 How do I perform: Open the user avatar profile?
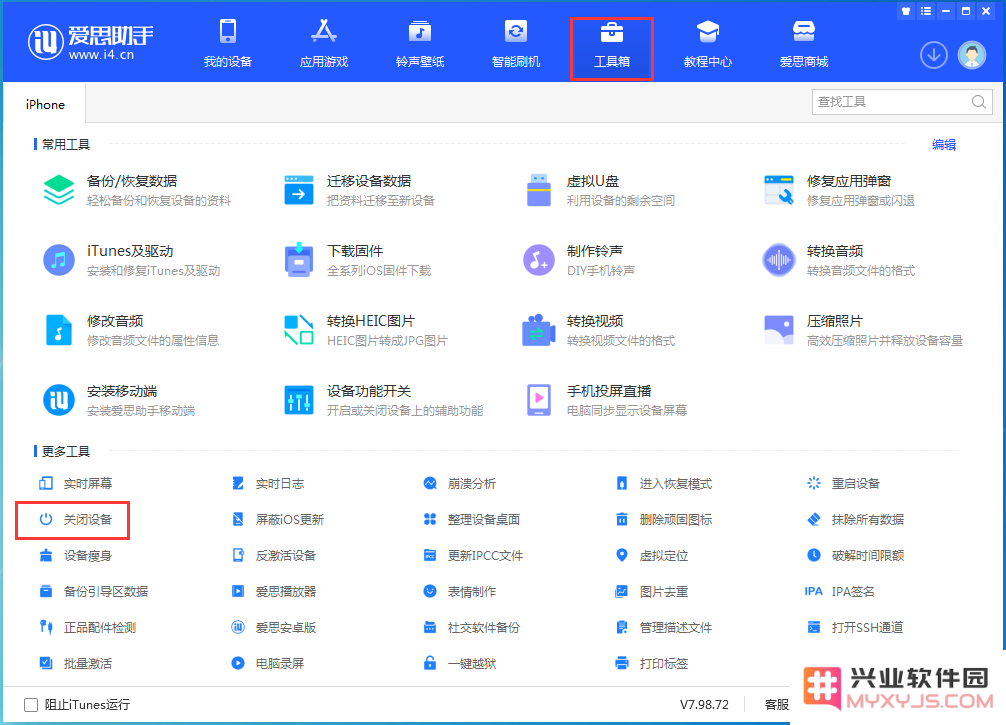(x=972, y=55)
